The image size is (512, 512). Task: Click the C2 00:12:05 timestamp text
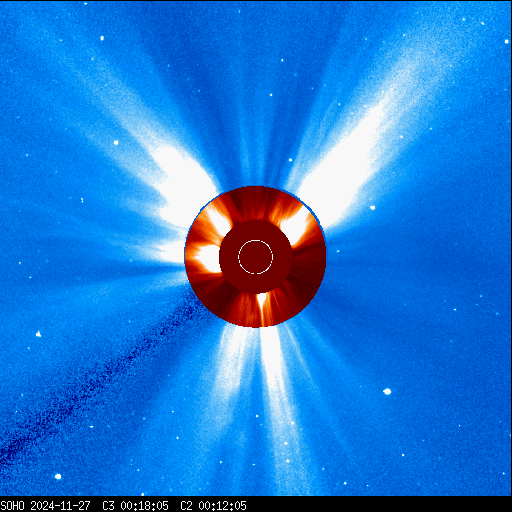[x=213, y=506]
